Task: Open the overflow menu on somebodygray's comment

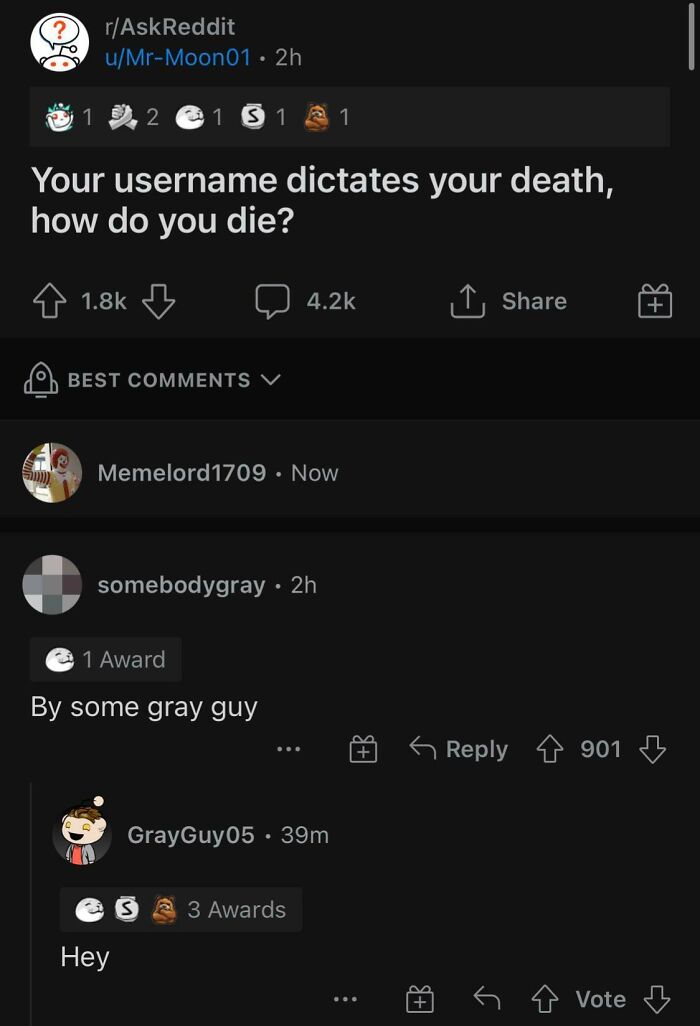Action: click(x=289, y=748)
